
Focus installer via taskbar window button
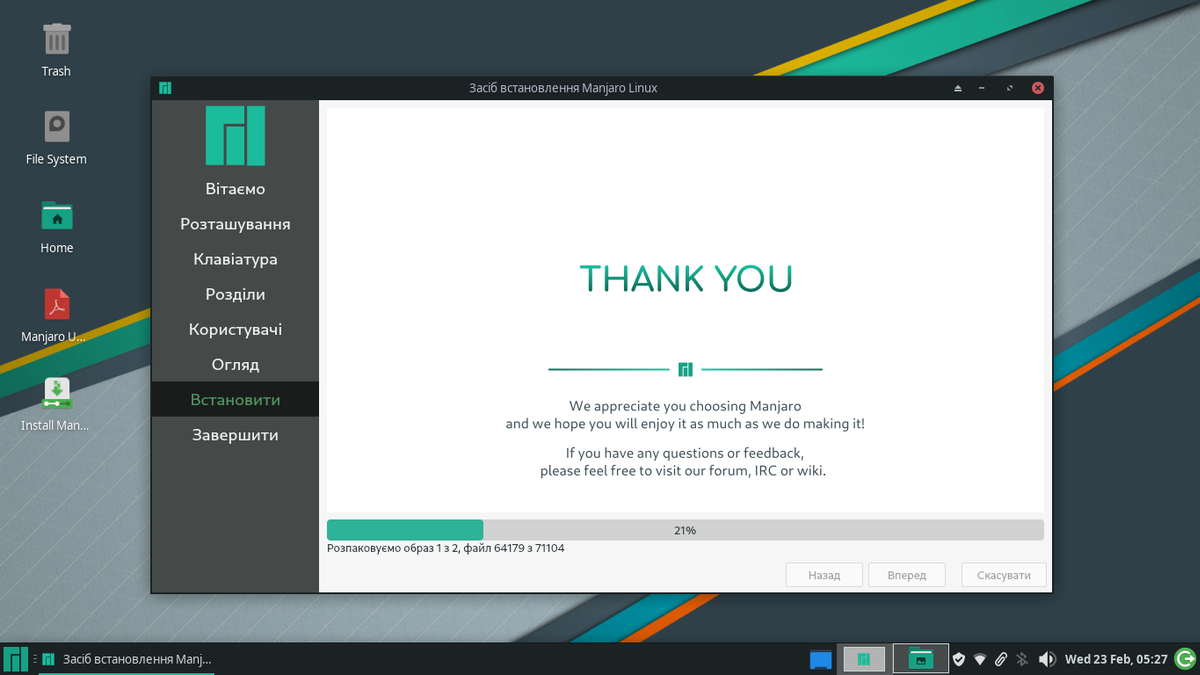126,659
